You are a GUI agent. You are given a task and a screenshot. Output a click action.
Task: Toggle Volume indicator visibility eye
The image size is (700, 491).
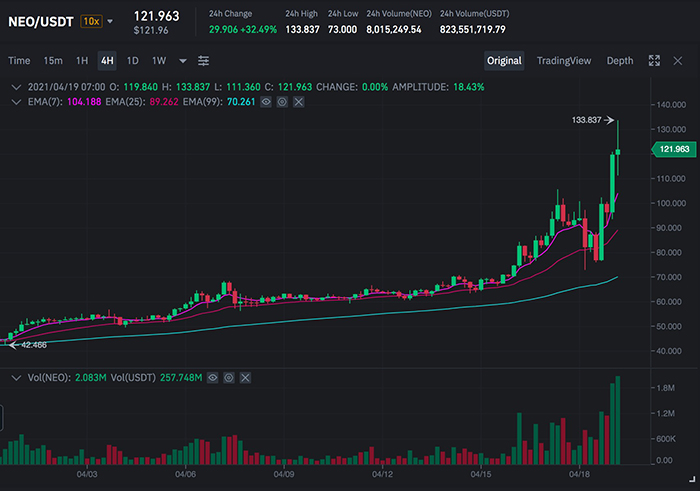(x=213, y=377)
